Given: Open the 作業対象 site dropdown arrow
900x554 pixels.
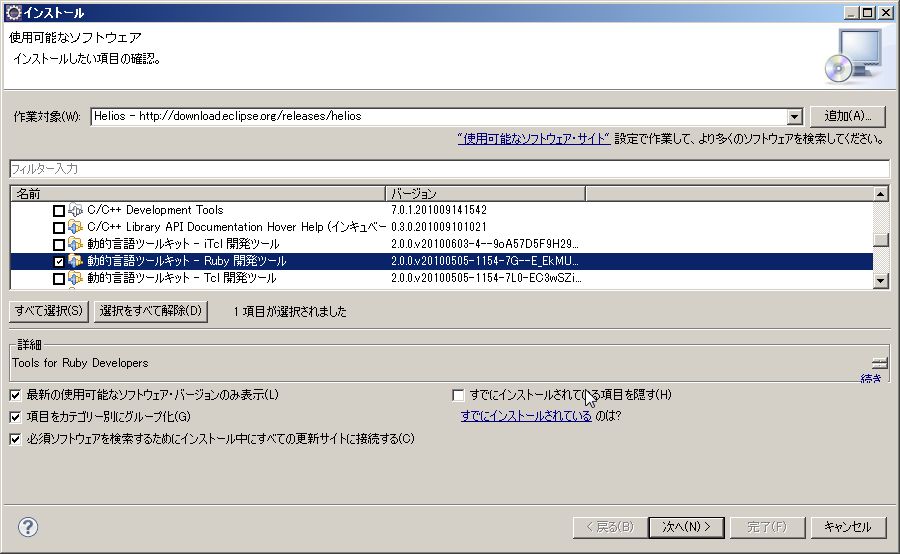Looking at the screenshot, I should (794, 117).
